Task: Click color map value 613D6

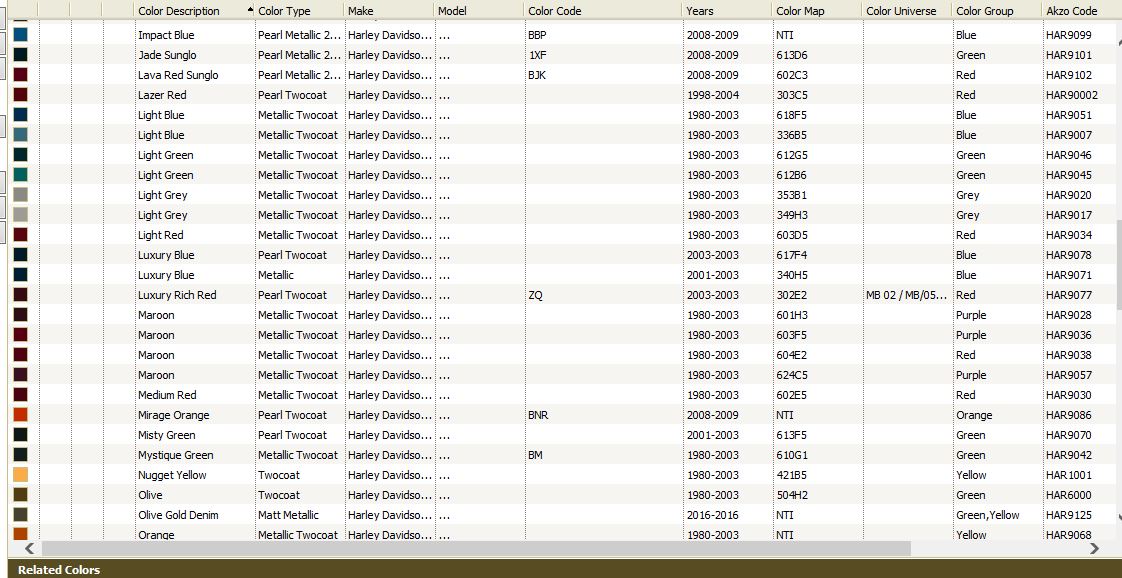Action: coord(792,55)
